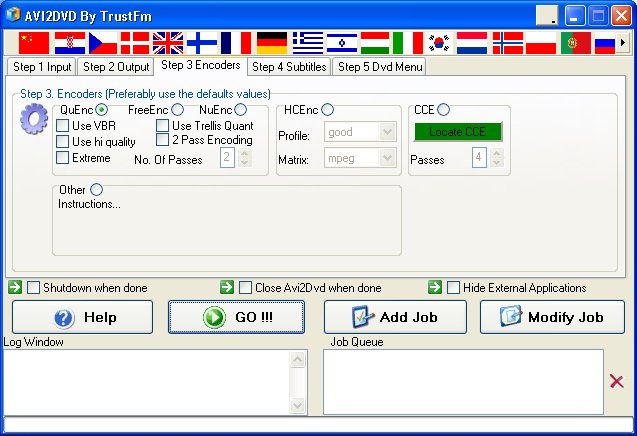Click the CCE Passes value field
Screen dimensions: 637x436
[x=479, y=157]
